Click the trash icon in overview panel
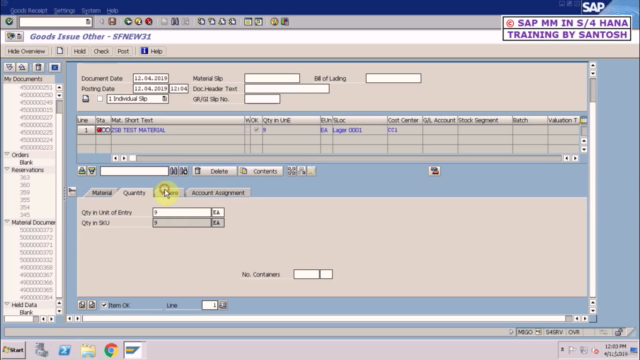Image resolution: width=640 pixels, height=360 pixels. (x=38, y=67)
